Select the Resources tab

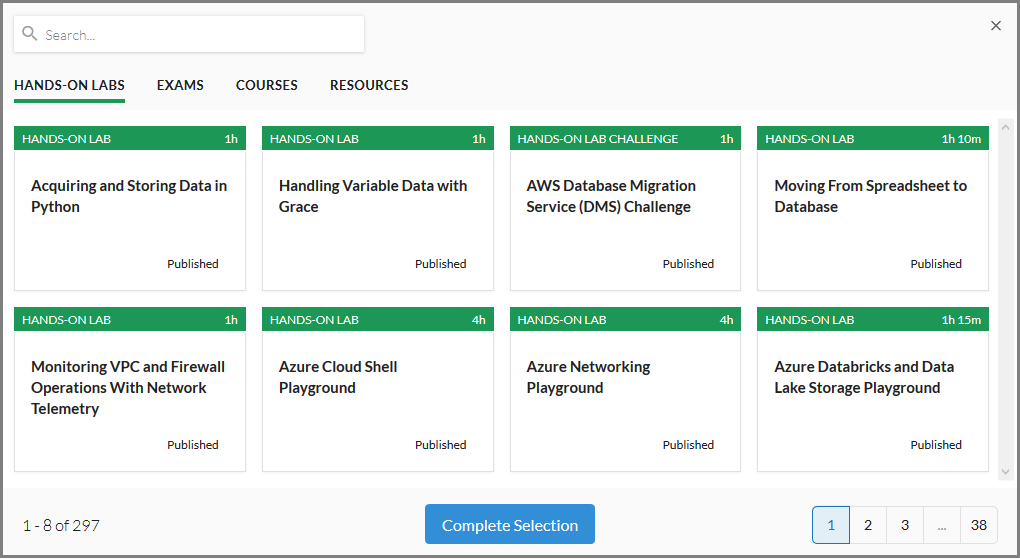click(x=369, y=85)
